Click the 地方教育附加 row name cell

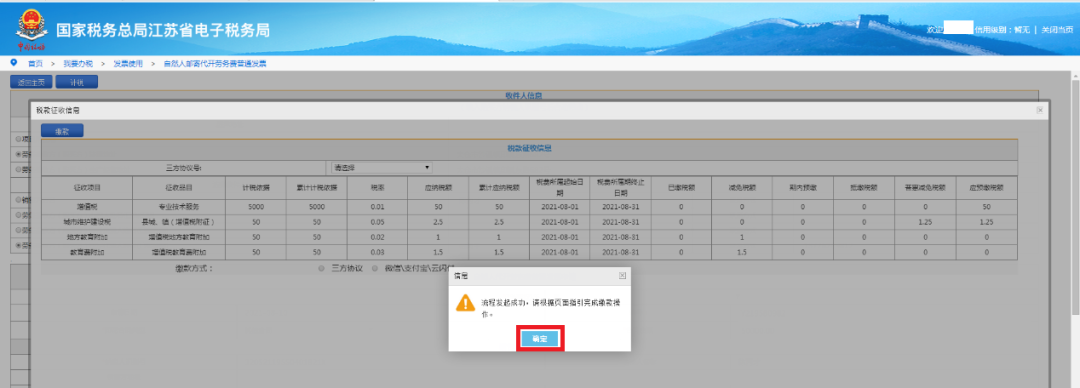[x=87, y=236]
